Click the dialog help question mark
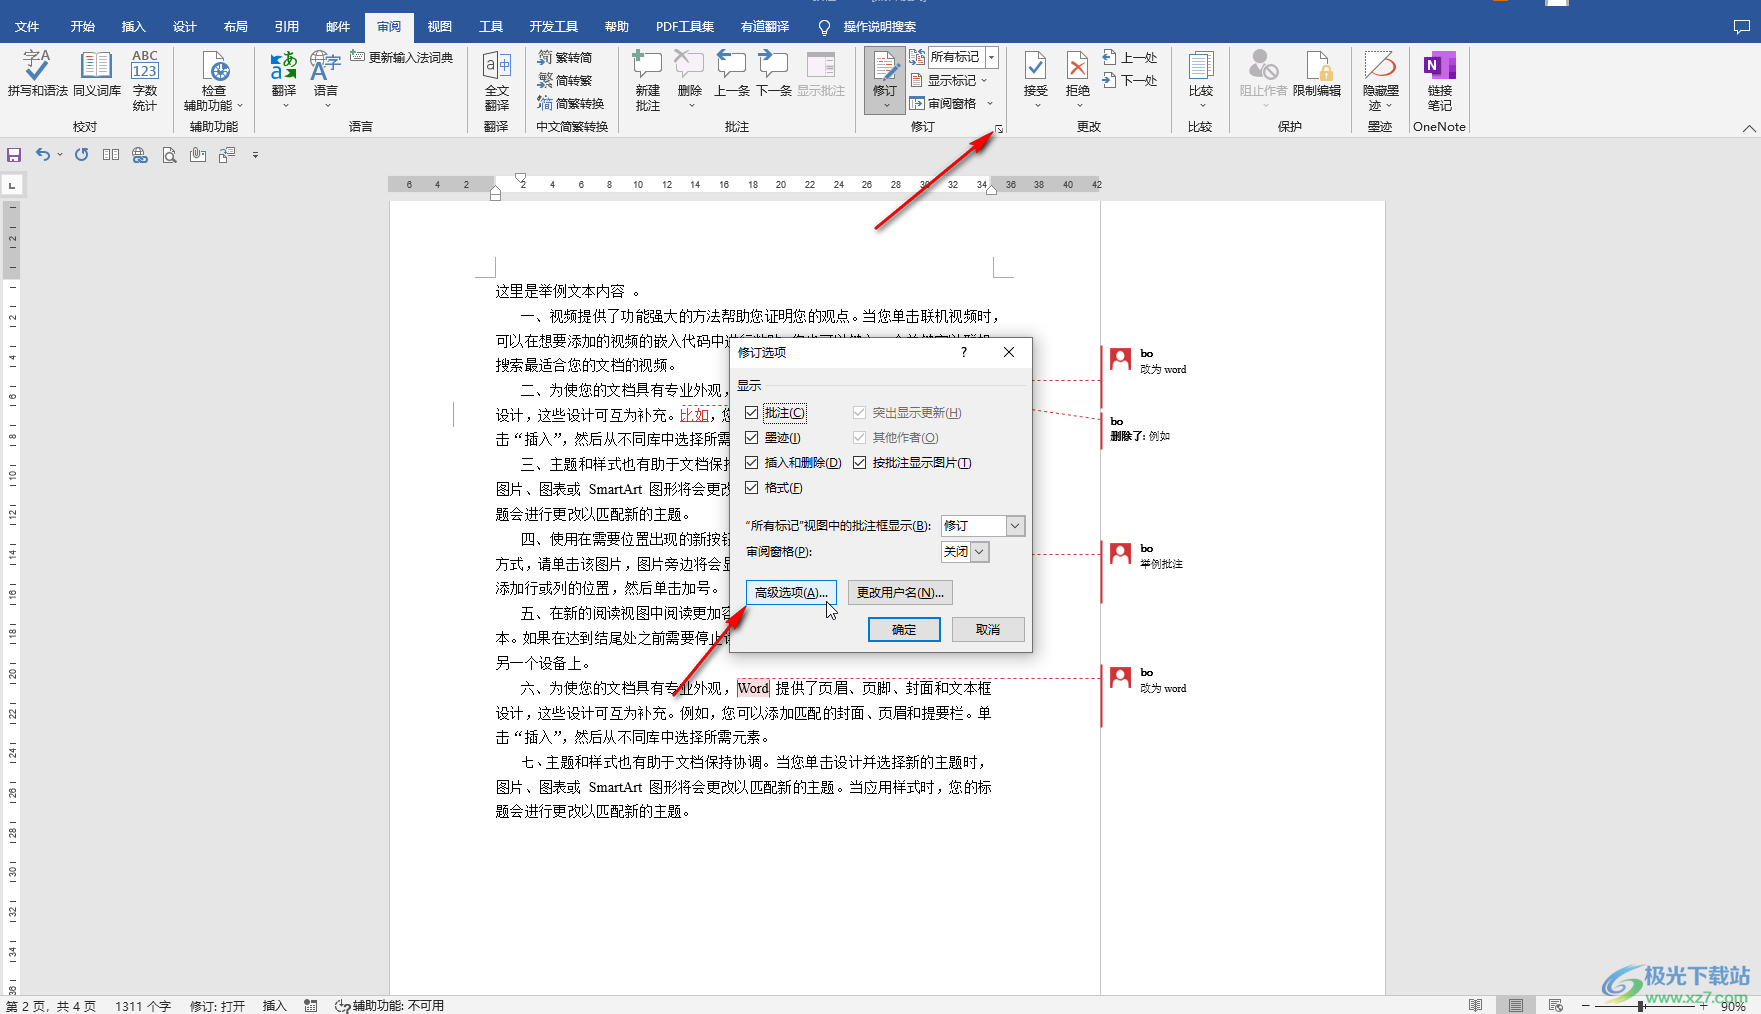The width and height of the screenshot is (1761, 1014). click(964, 352)
